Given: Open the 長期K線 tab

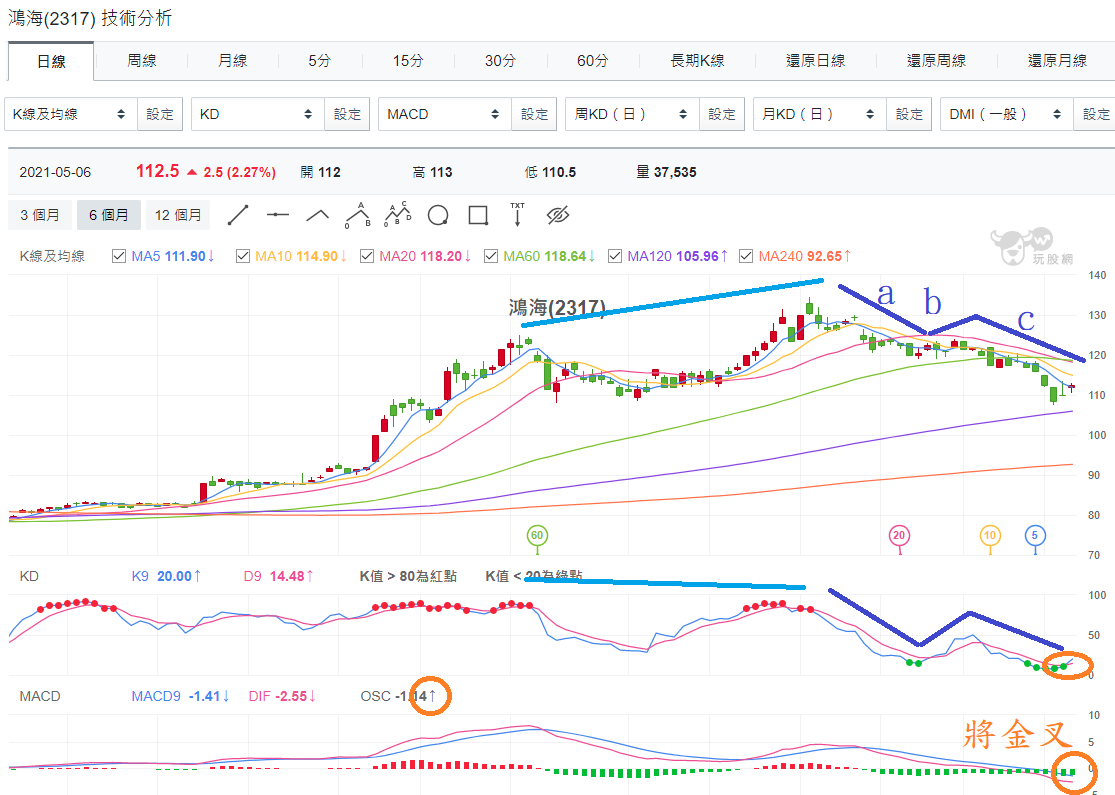Looking at the screenshot, I should [697, 61].
